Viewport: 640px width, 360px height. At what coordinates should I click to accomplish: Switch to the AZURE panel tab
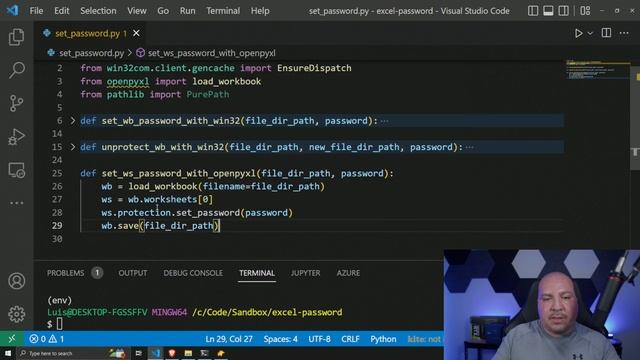pyautogui.click(x=348, y=273)
